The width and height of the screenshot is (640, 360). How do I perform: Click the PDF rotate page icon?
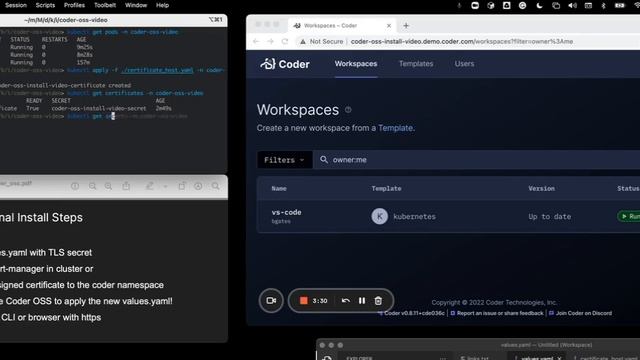(182, 186)
